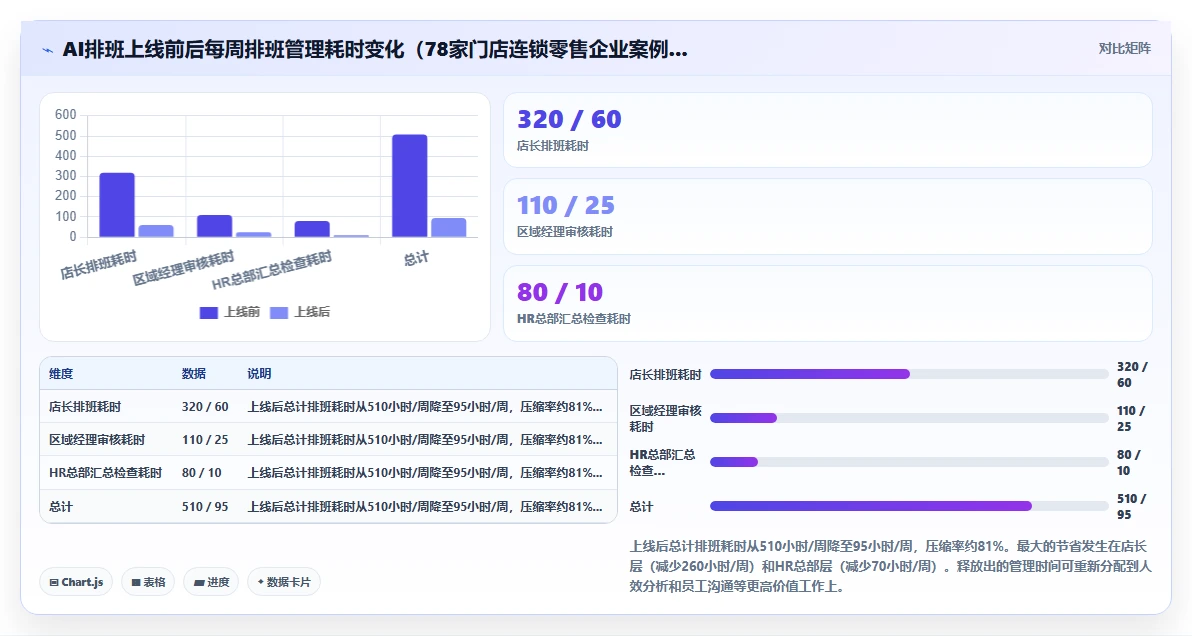Screen dimensions: 1192x636
Task: Open the 80 / 10 HR总部汇总检查耗时 card
Action: [x=828, y=303]
